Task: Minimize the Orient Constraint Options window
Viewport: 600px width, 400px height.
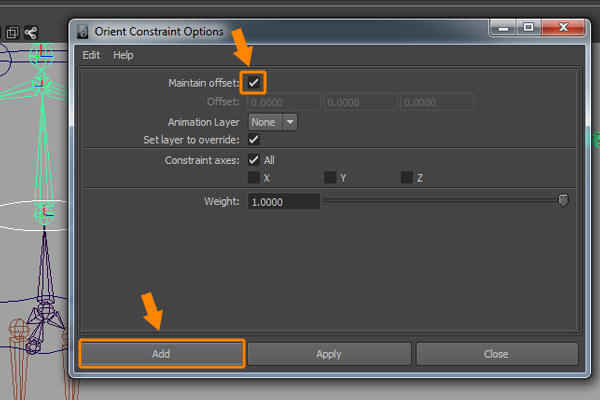Action: [504, 28]
